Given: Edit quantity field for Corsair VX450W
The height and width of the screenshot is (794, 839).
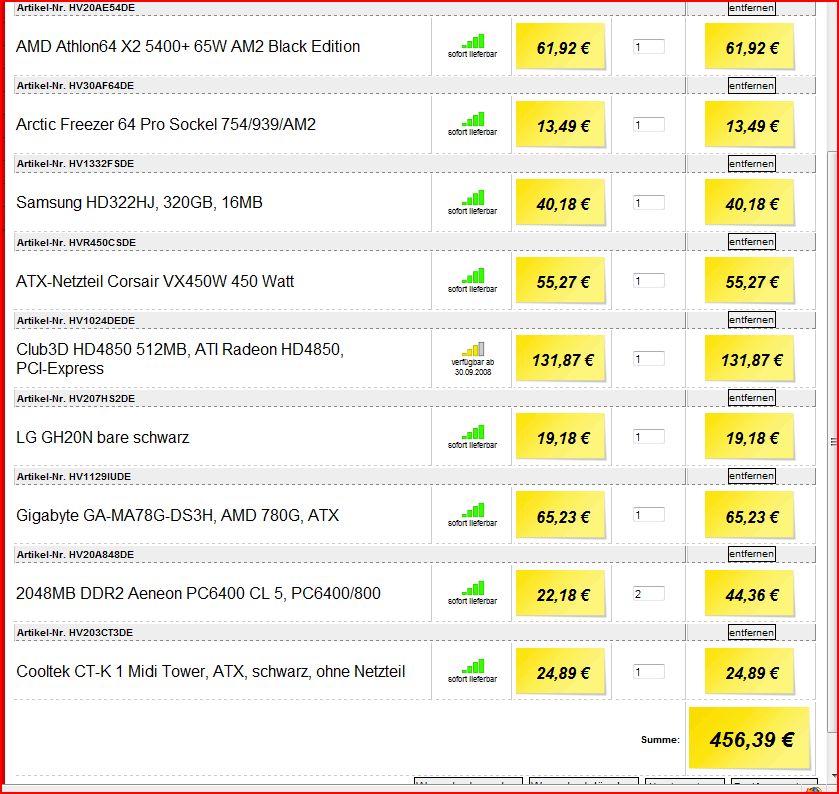Looking at the screenshot, I should [649, 281].
